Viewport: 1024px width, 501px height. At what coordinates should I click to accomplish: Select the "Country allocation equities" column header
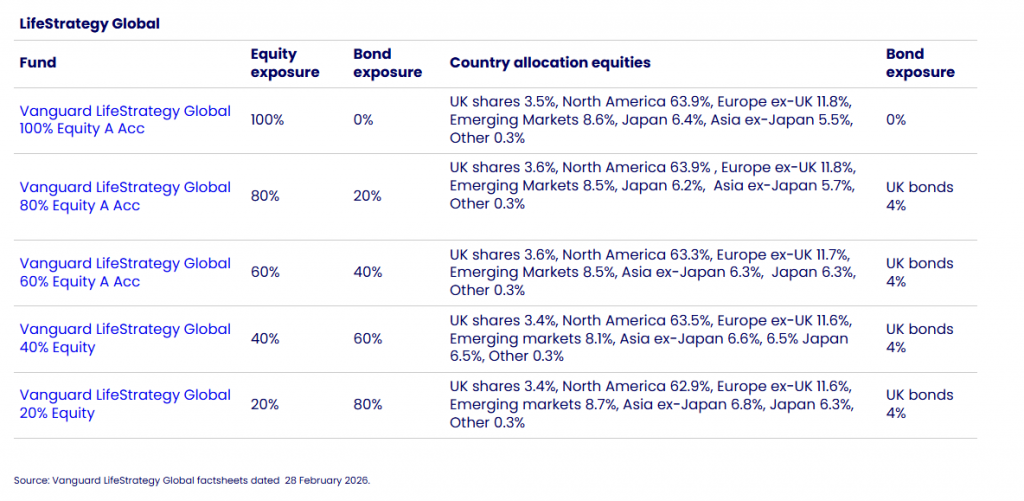pos(550,62)
